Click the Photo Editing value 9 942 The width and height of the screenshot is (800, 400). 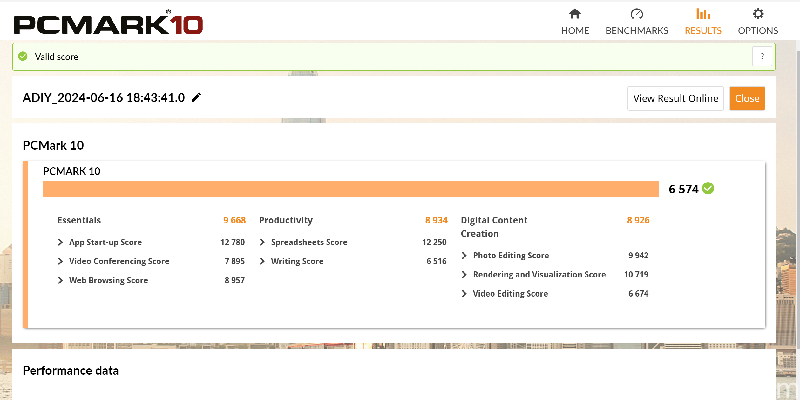pos(638,255)
